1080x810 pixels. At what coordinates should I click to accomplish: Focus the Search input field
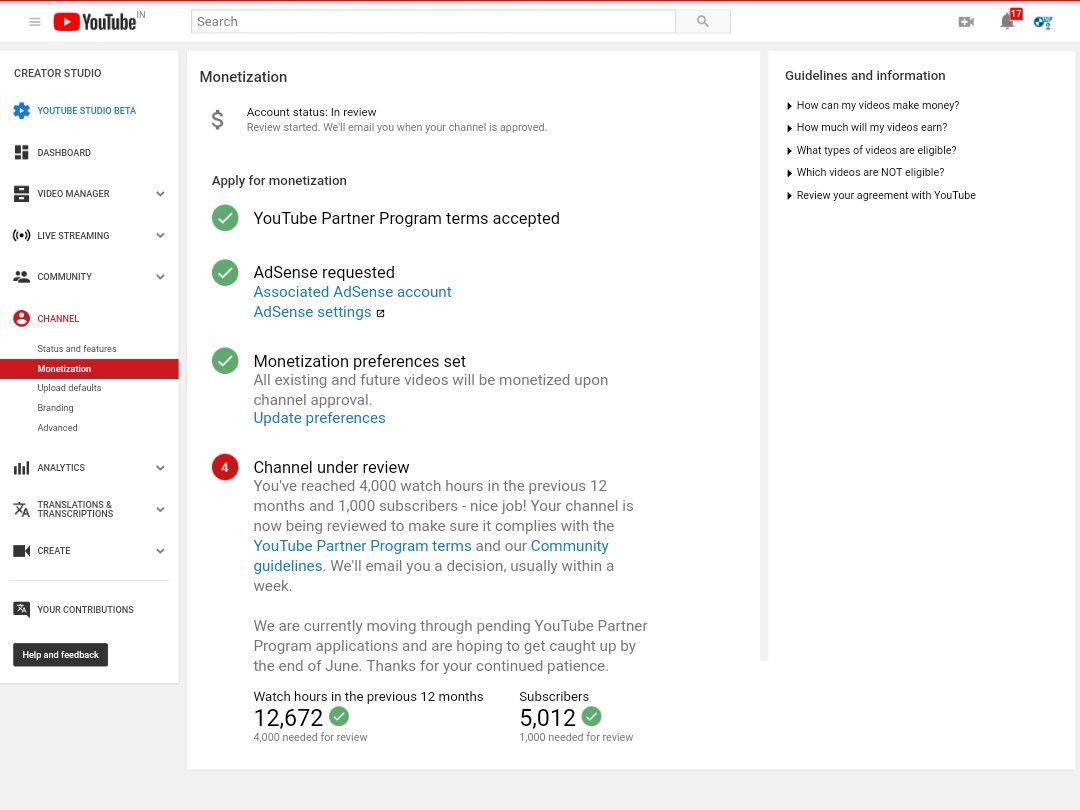coord(433,21)
